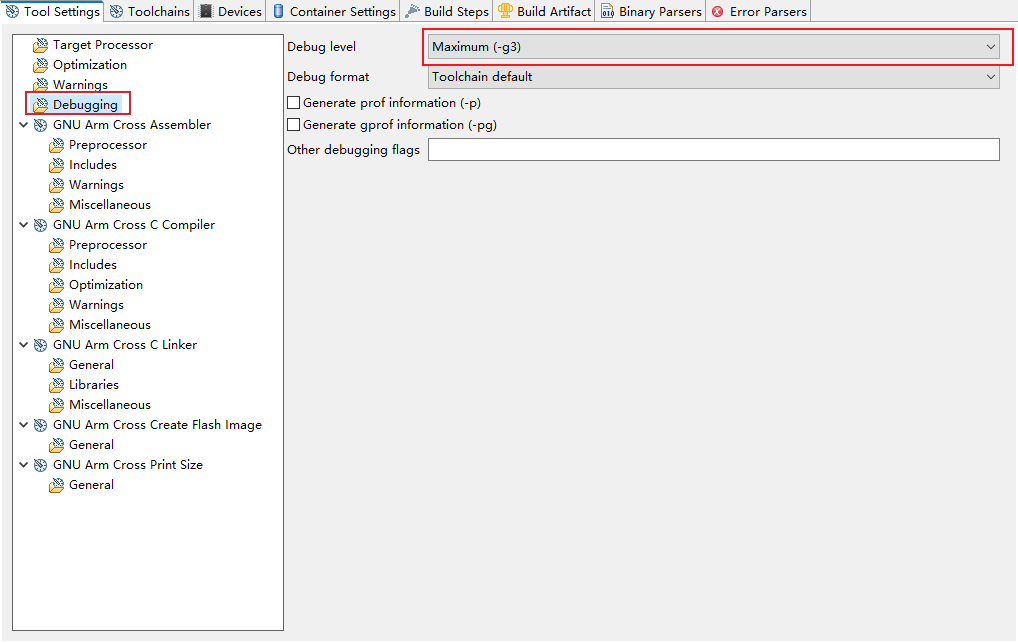1018x643 pixels.
Task: Select C Linker Miscellaneous tree item
Action: click(110, 405)
